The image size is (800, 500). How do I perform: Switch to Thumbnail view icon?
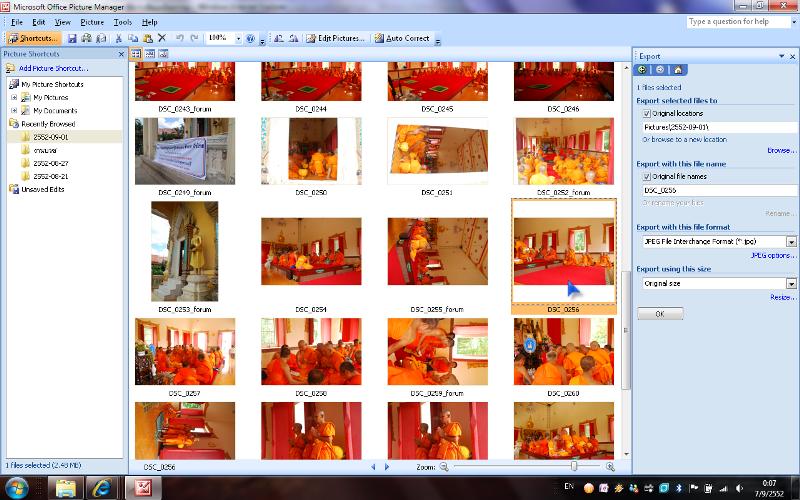click(136, 54)
